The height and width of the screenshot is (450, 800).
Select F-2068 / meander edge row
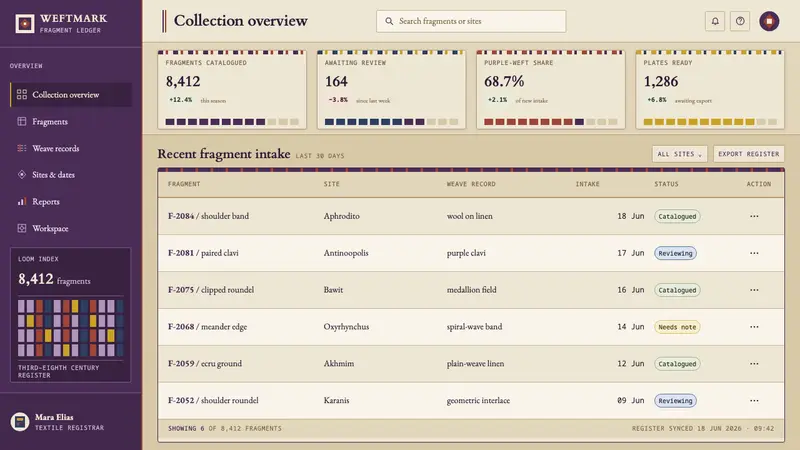coord(471,327)
